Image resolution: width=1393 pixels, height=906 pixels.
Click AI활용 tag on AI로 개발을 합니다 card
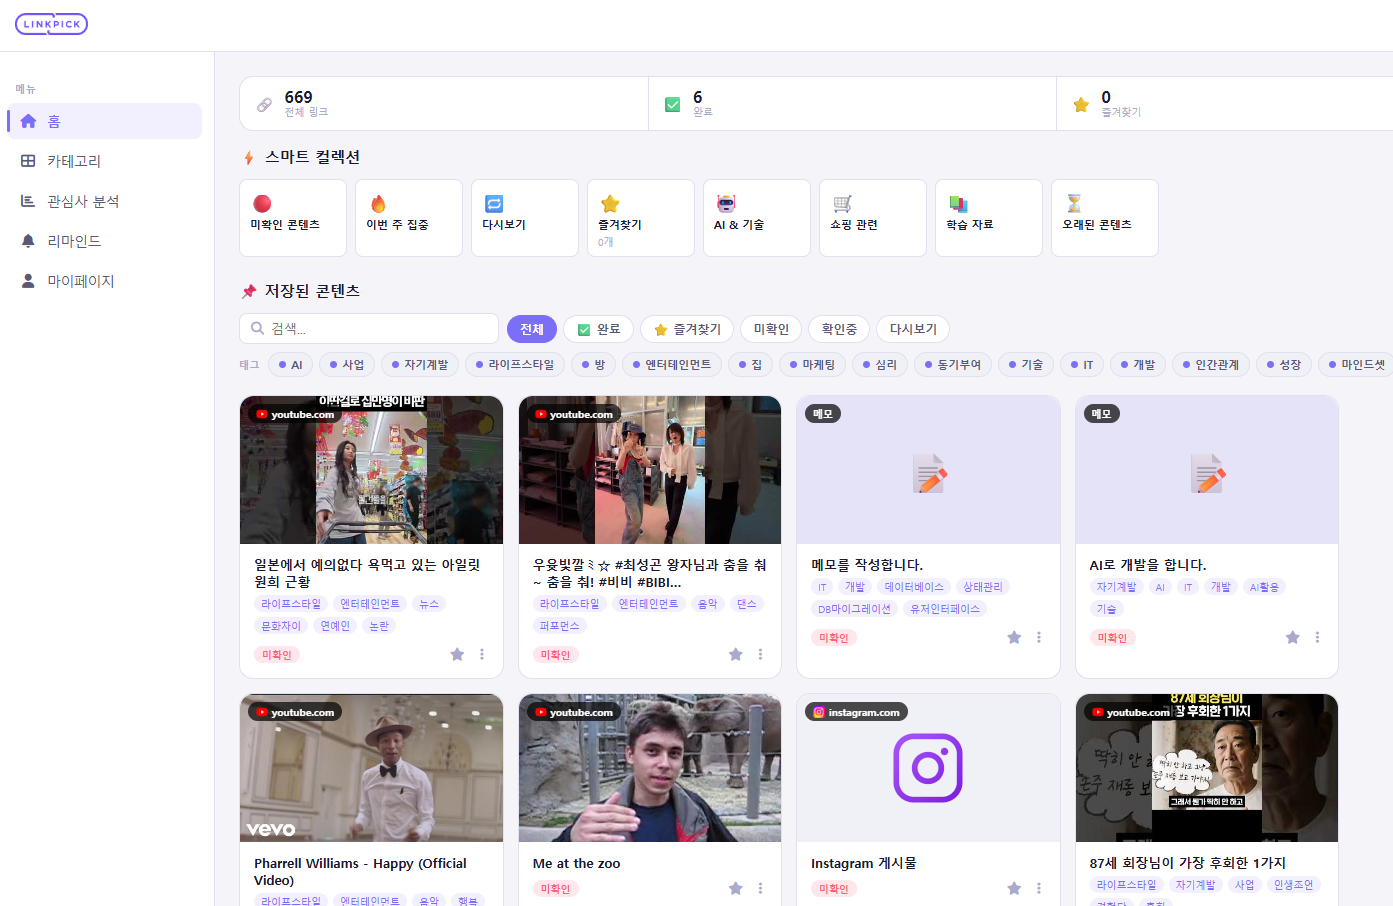click(x=1264, y=587)
